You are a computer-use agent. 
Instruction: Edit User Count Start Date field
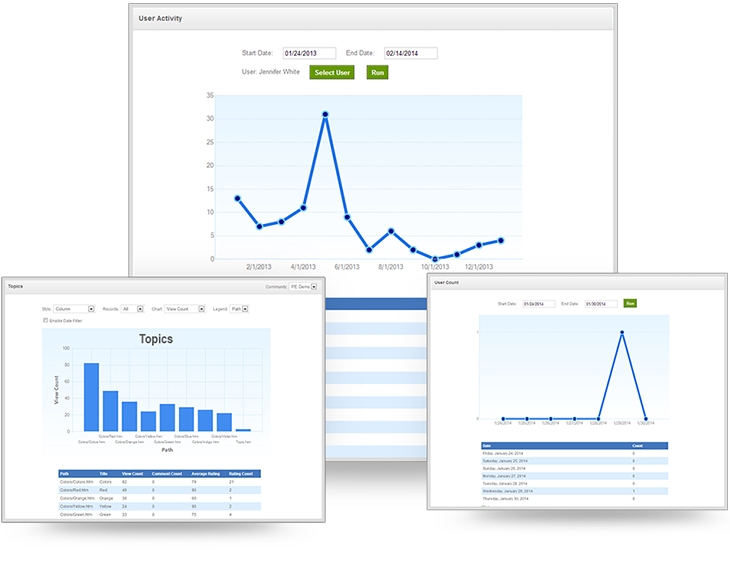pos(539,304)
